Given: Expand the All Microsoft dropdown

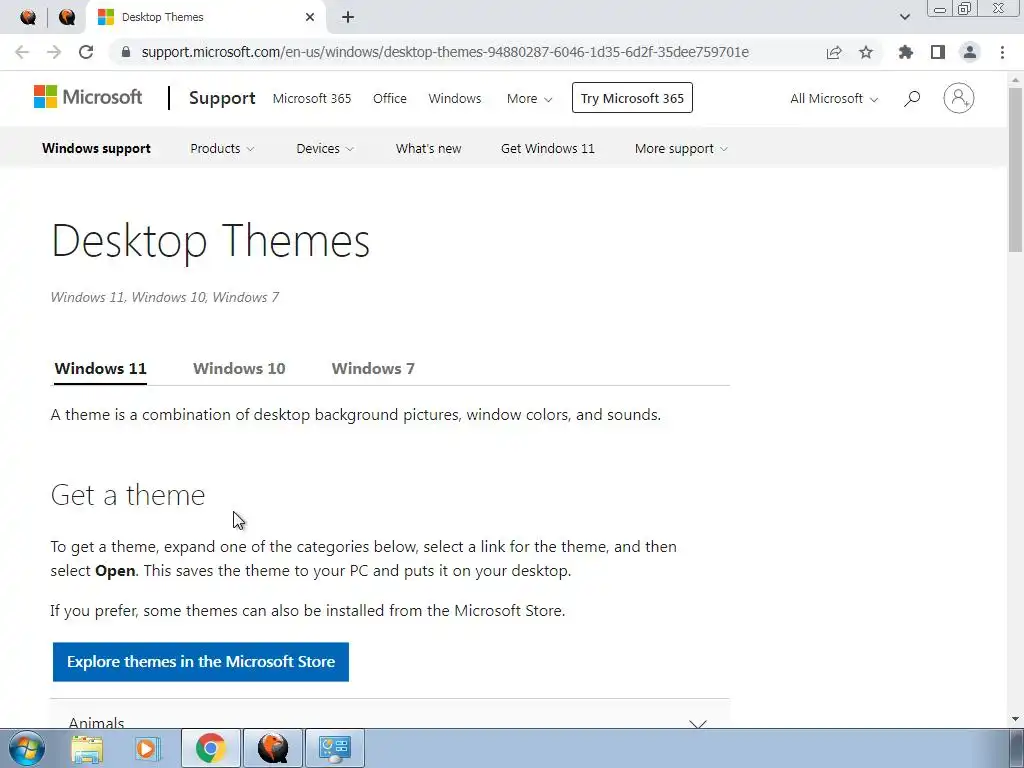Looking at the screenshot, I should coord(834,99).
